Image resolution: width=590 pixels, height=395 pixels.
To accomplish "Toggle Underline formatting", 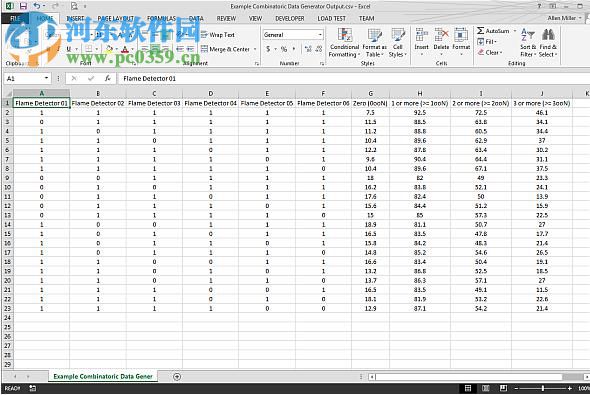I will (68, 49).
